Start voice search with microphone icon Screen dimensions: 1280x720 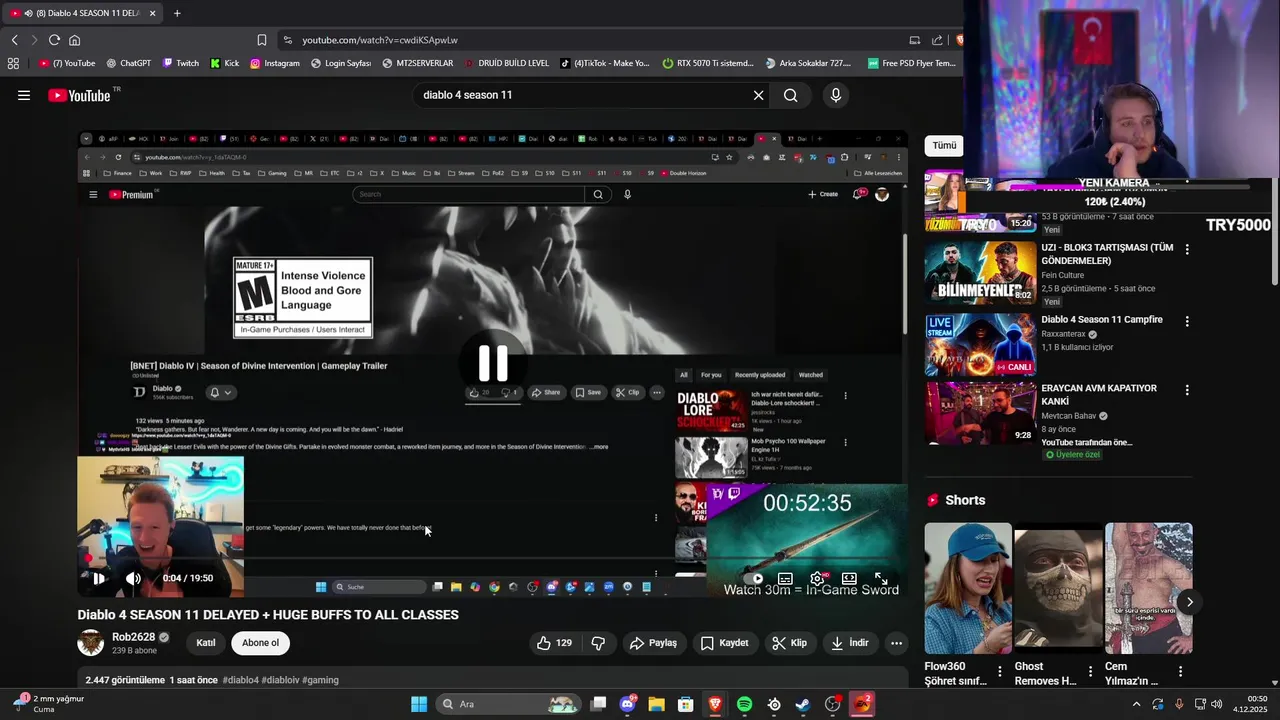836,95
